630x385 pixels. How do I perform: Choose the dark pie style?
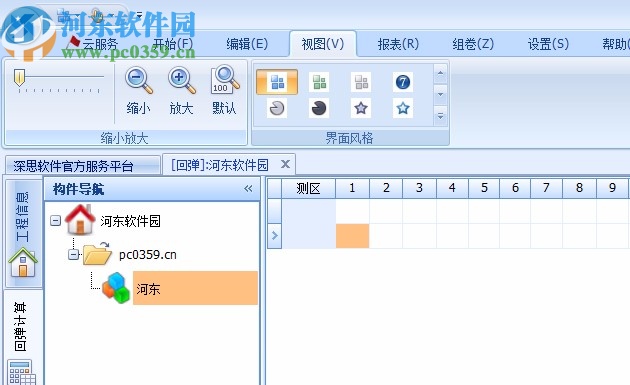[x=319, y=108]
